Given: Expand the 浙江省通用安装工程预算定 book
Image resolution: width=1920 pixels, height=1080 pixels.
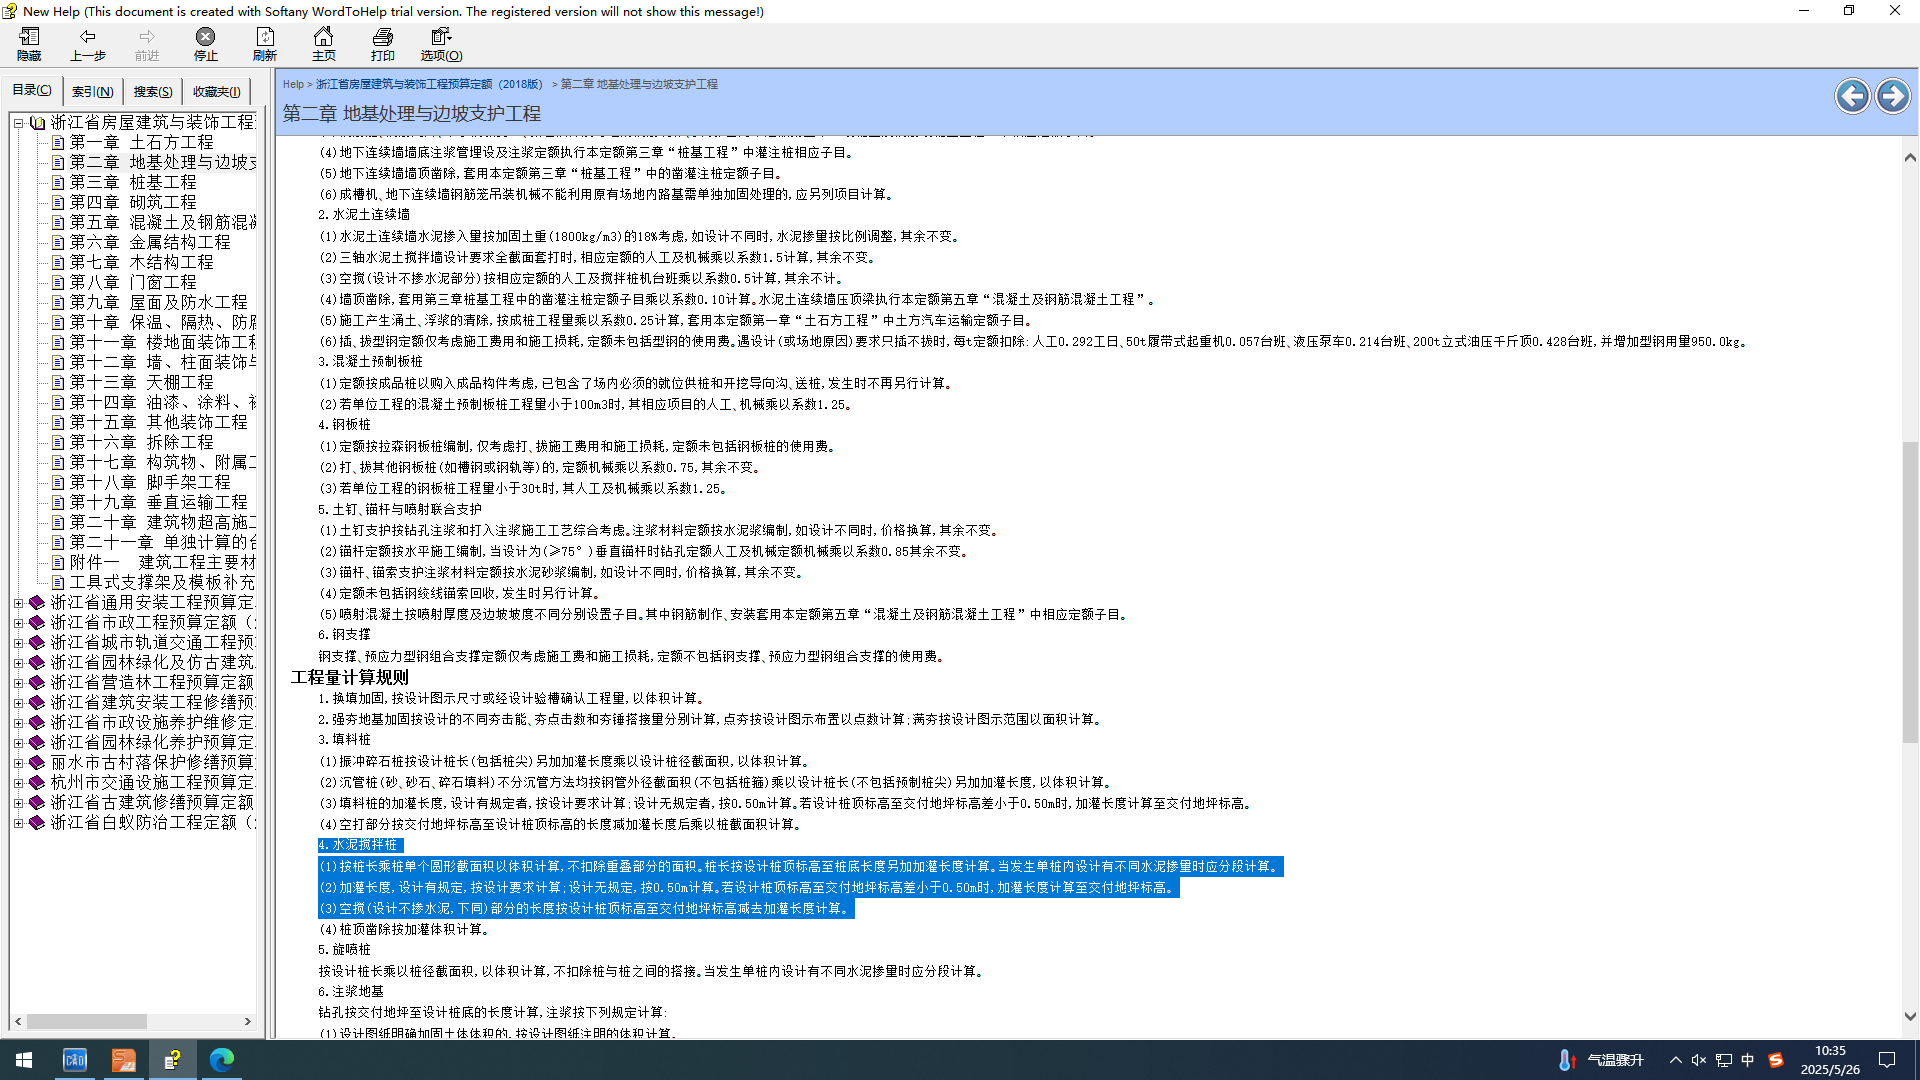Looking at the screenshot, I should click(18, 603).
